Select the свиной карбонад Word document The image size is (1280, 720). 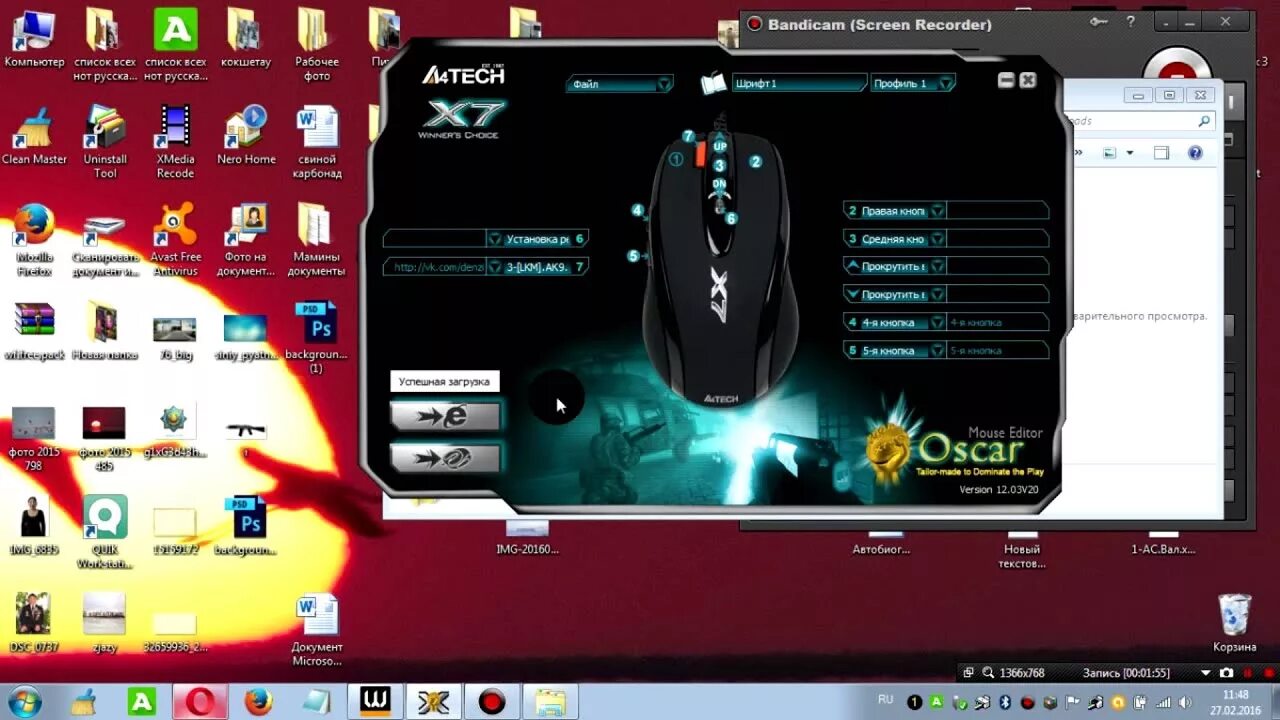coord(317,142)
